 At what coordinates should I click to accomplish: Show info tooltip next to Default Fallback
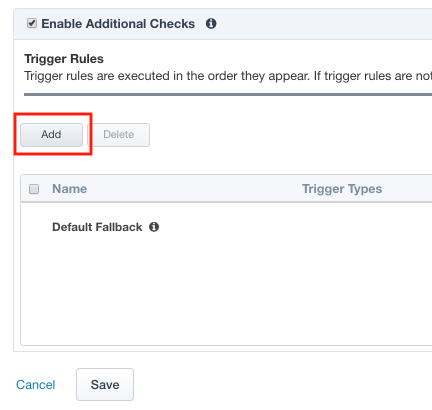pyautogui.click(x=154, y=227)
